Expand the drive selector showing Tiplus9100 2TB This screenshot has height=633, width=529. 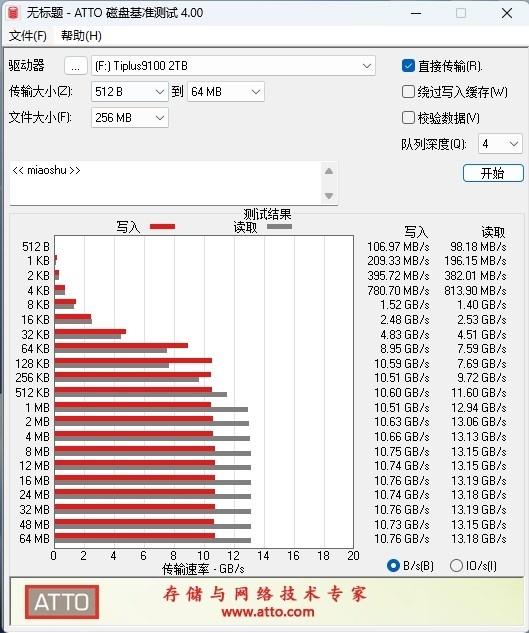click(x=233, y=66)
